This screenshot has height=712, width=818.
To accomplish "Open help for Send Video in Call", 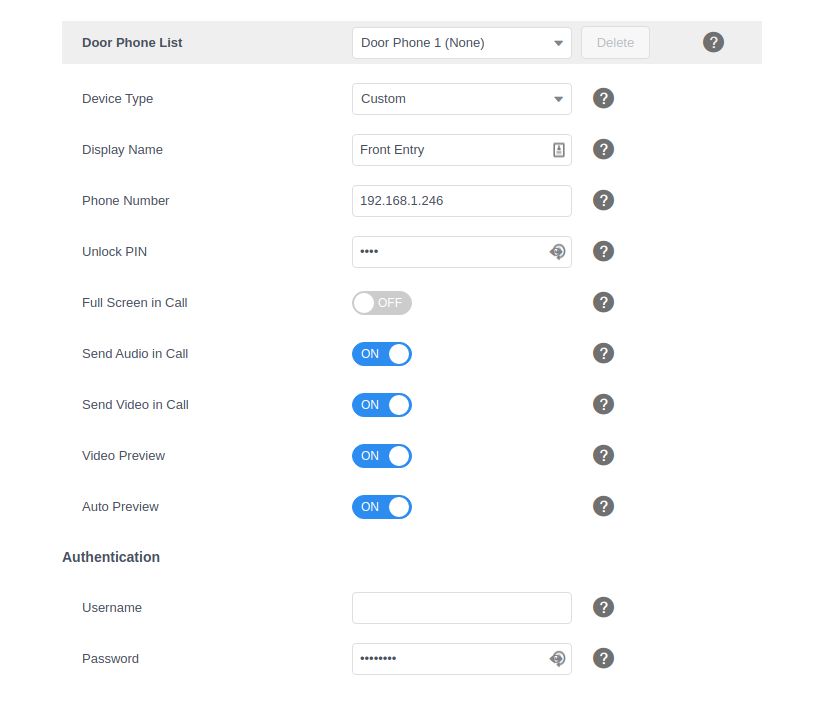I will pyautogui.click(x=603, y=404).
